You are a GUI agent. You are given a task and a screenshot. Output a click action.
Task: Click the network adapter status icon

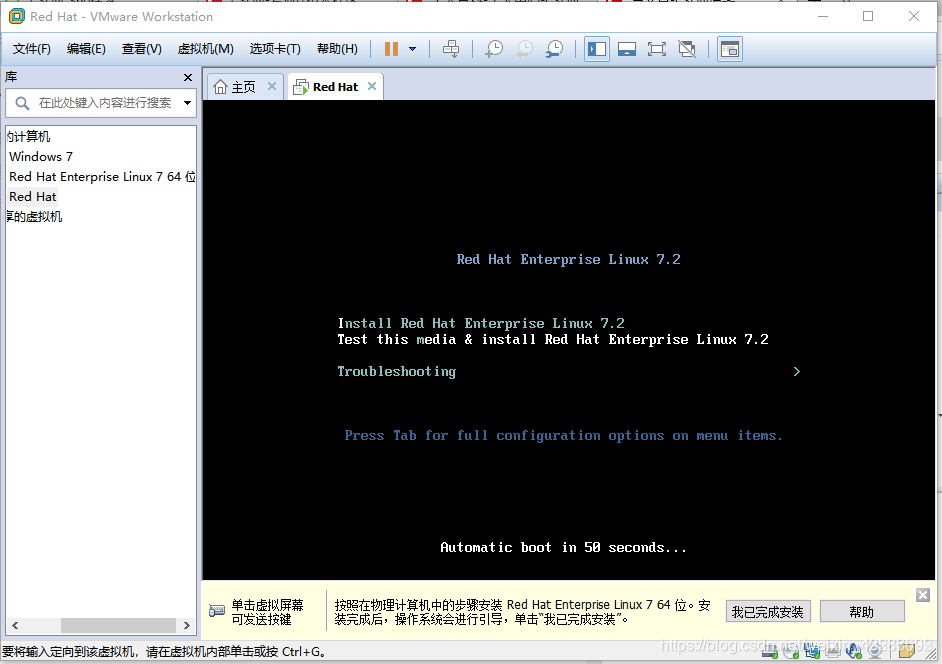[x=812, y=650]
